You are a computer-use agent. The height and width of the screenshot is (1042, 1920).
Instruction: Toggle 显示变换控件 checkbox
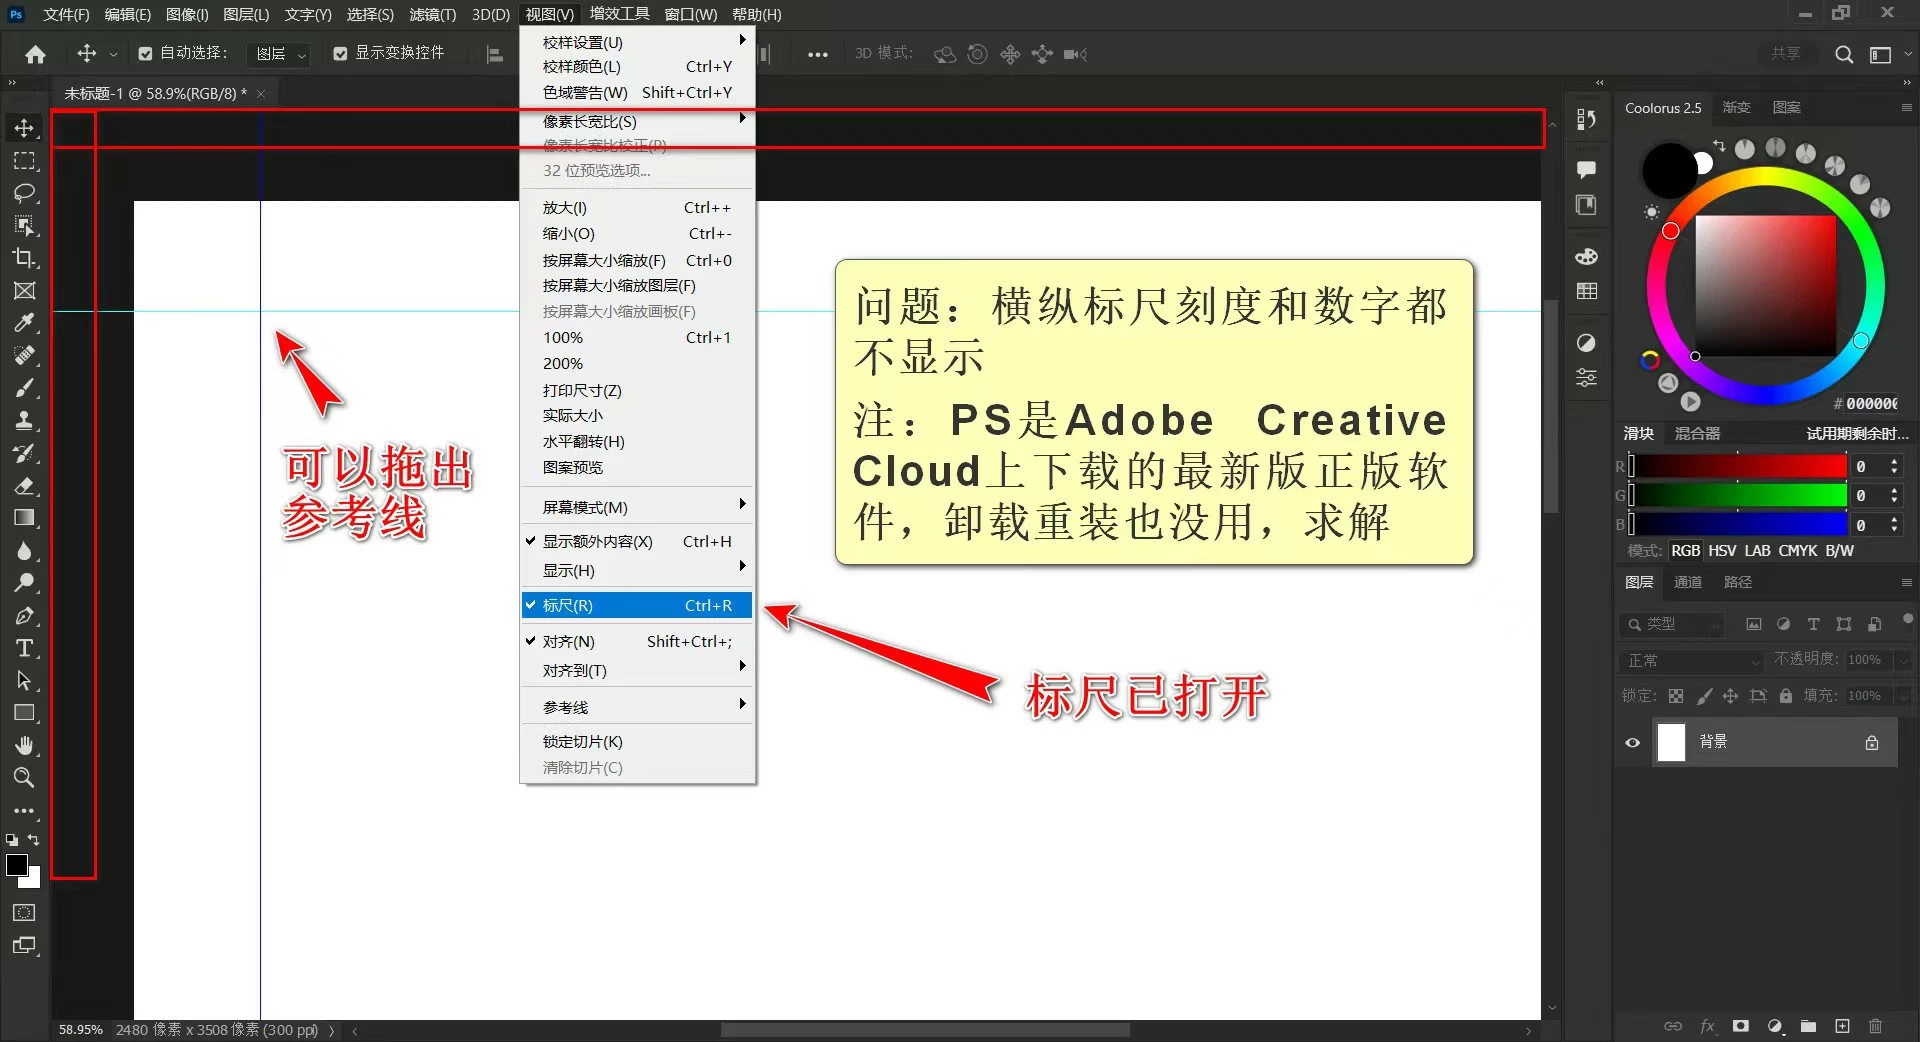pos(340,53)
